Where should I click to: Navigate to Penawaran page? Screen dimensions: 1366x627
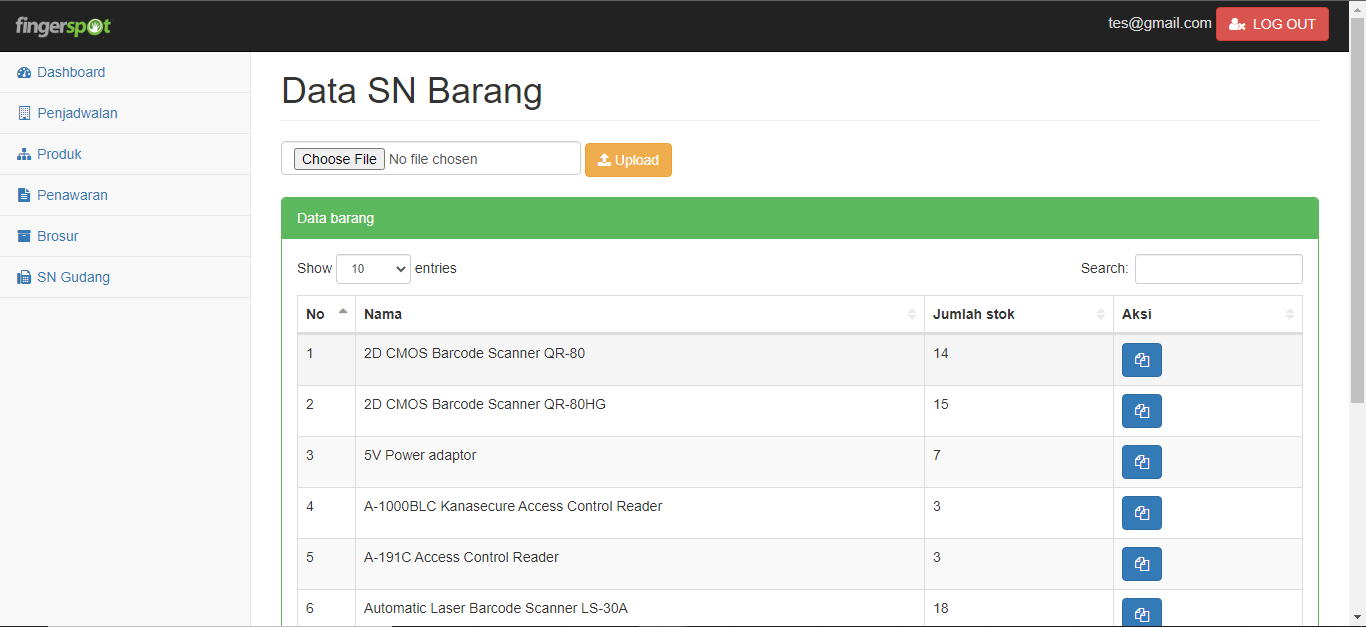coord(72,195)
